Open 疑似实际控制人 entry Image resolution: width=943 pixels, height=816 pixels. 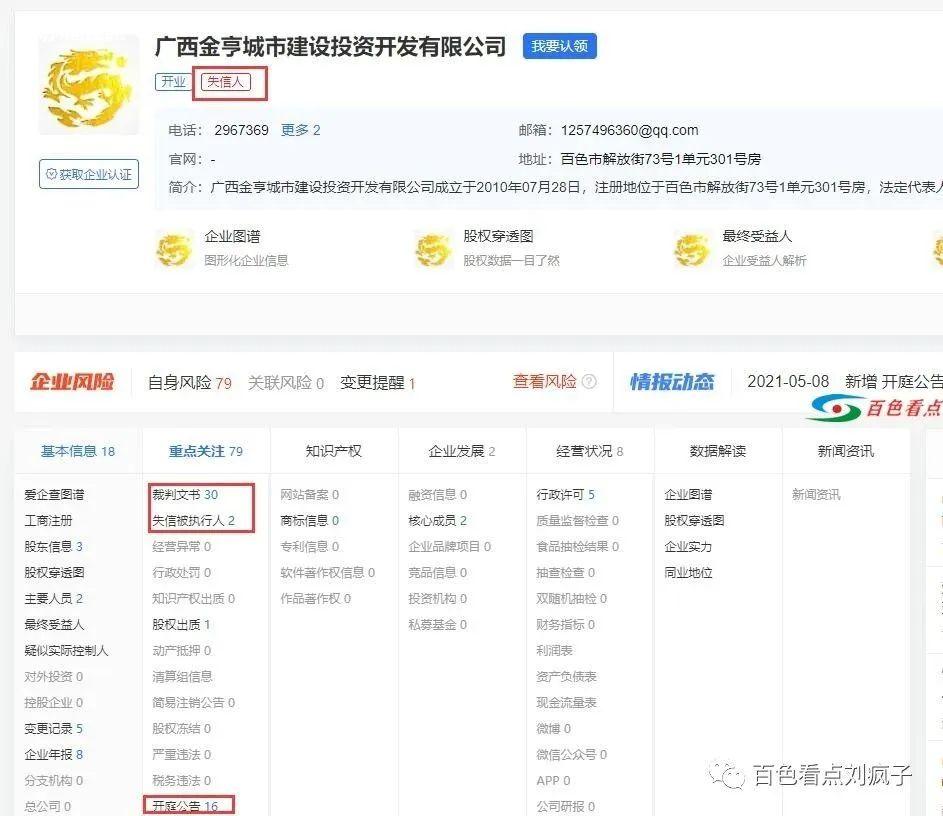[66, 651]
